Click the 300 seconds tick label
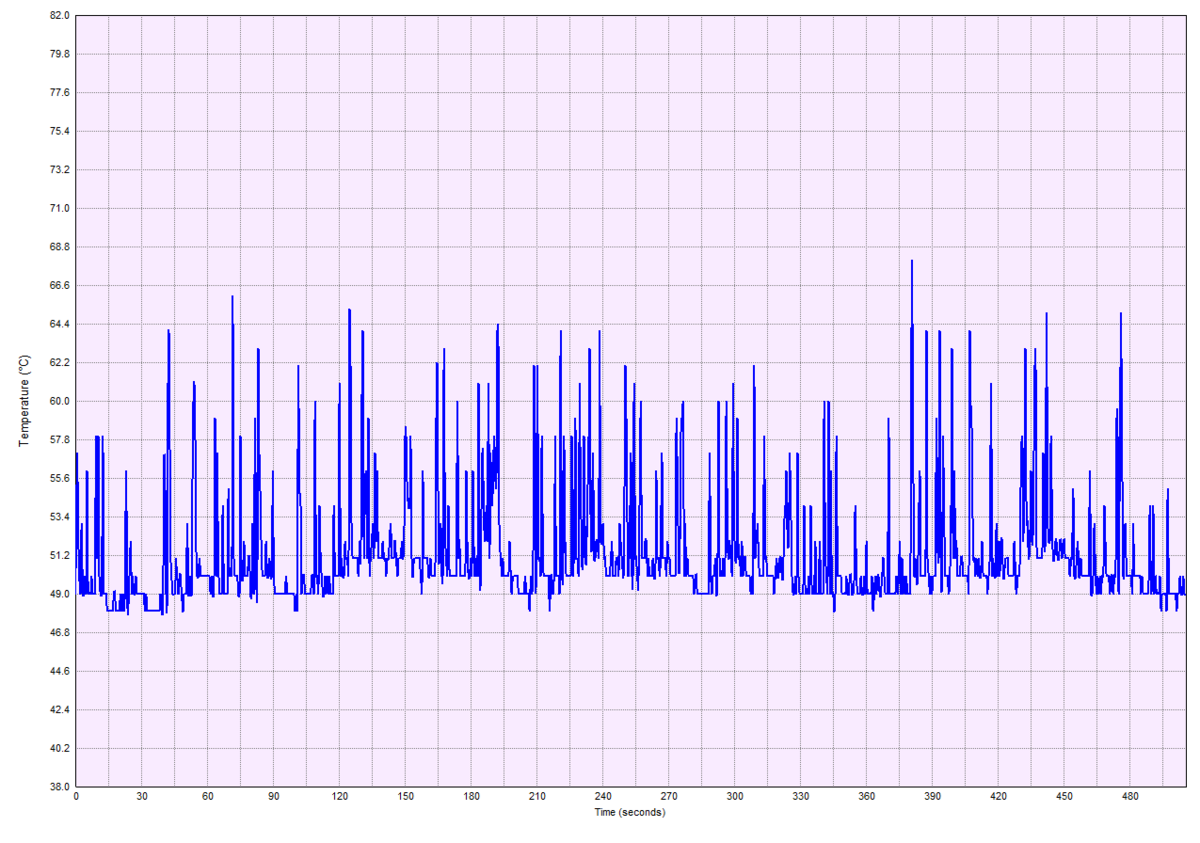 [x=735, y=797]
